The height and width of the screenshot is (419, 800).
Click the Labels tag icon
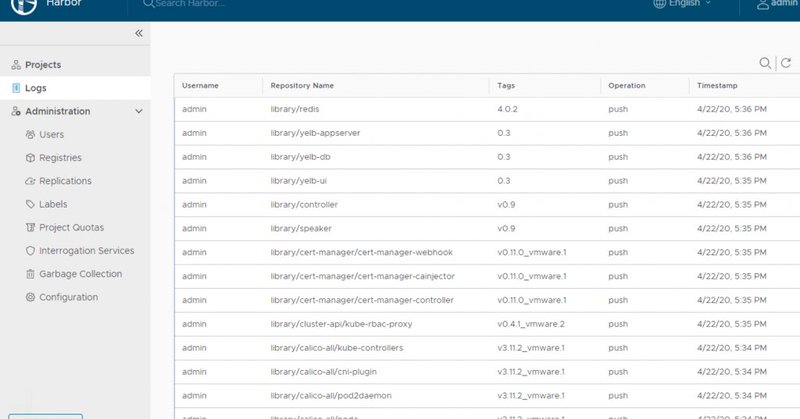(30, 204)
